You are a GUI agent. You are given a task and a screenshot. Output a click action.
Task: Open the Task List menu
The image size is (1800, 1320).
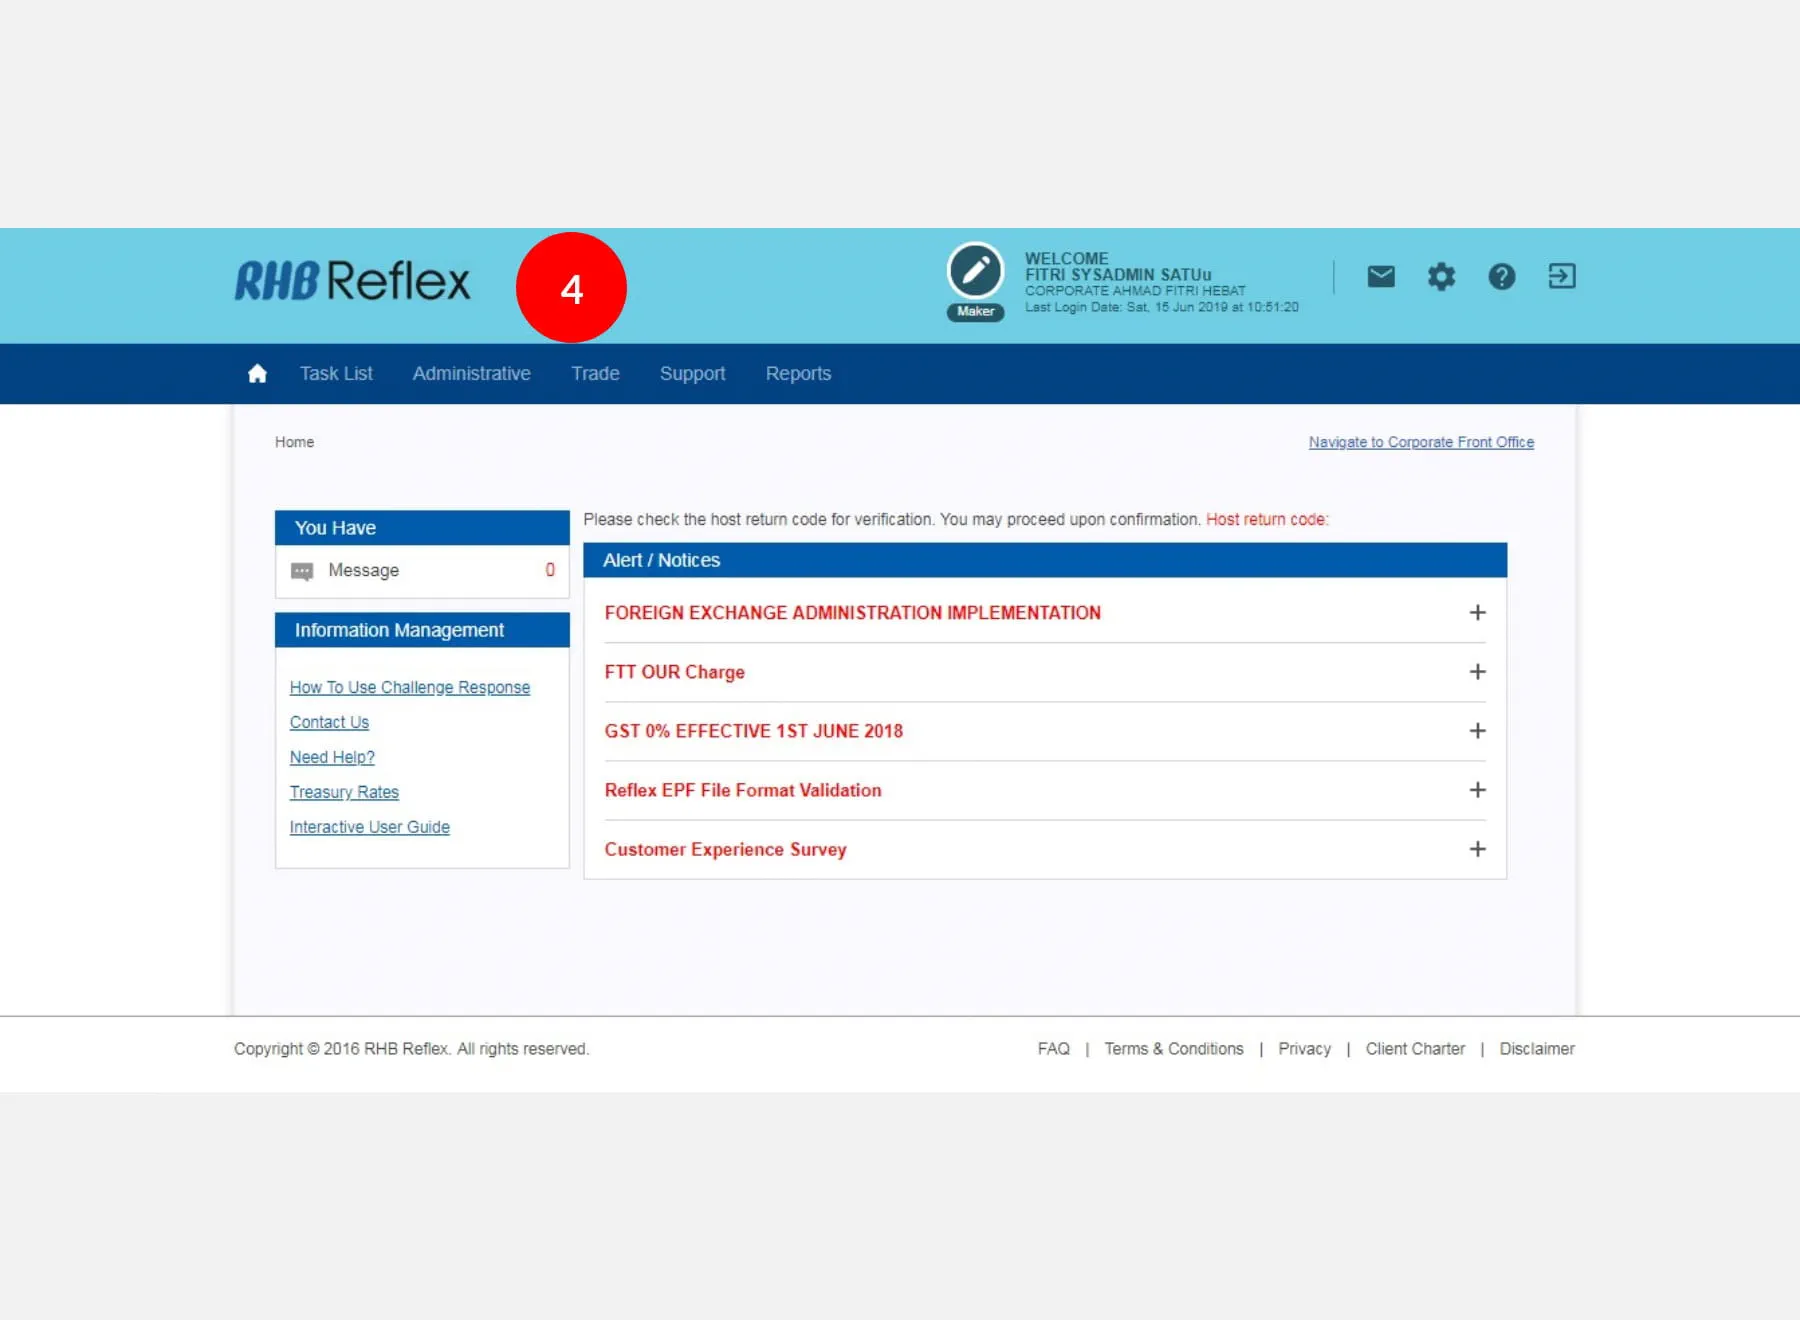[x=336, y=373]
